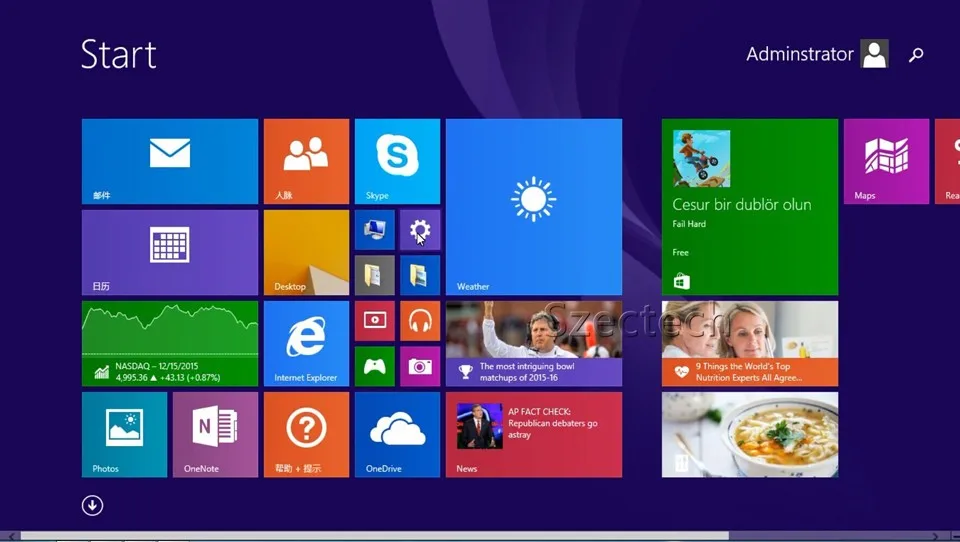The height and width of the screenshot is (542, 960).
Task: Open the Camera small tile
Action: click(x=420, y=366)
